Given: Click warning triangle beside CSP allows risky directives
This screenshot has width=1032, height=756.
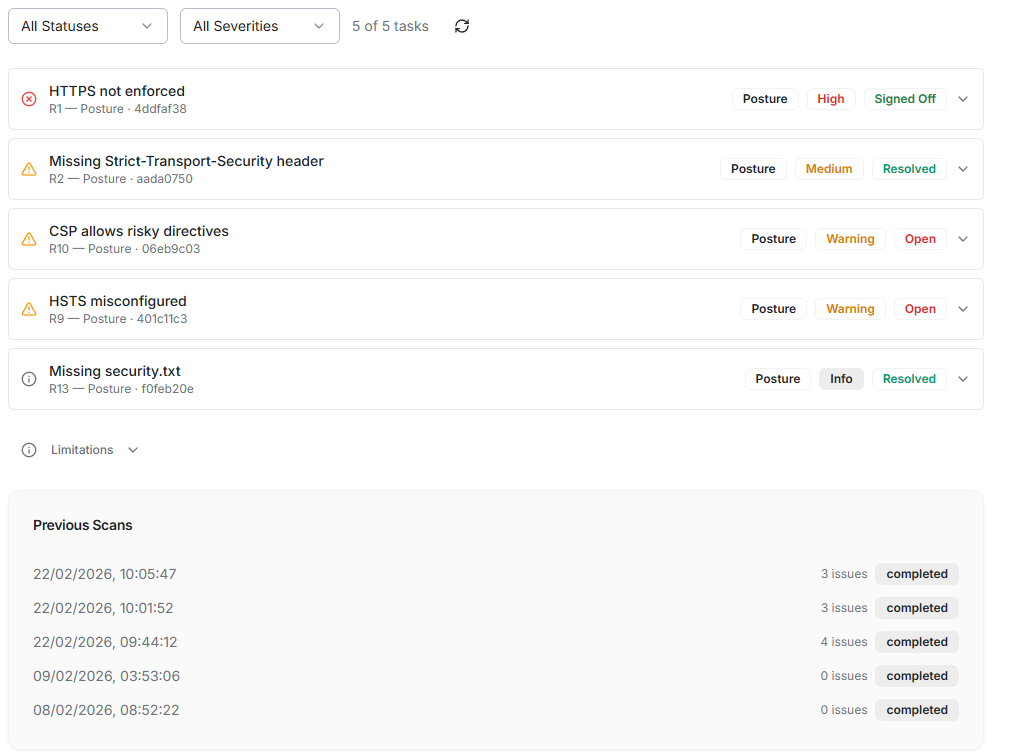Looking at the screenshot, I should [29, 239].
